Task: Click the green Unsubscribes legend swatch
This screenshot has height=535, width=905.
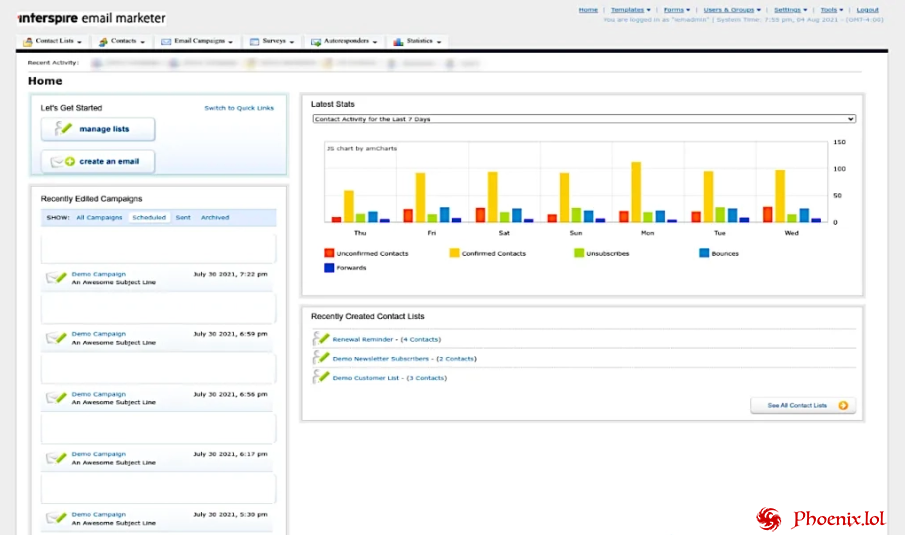Action: tap(579, 253)
